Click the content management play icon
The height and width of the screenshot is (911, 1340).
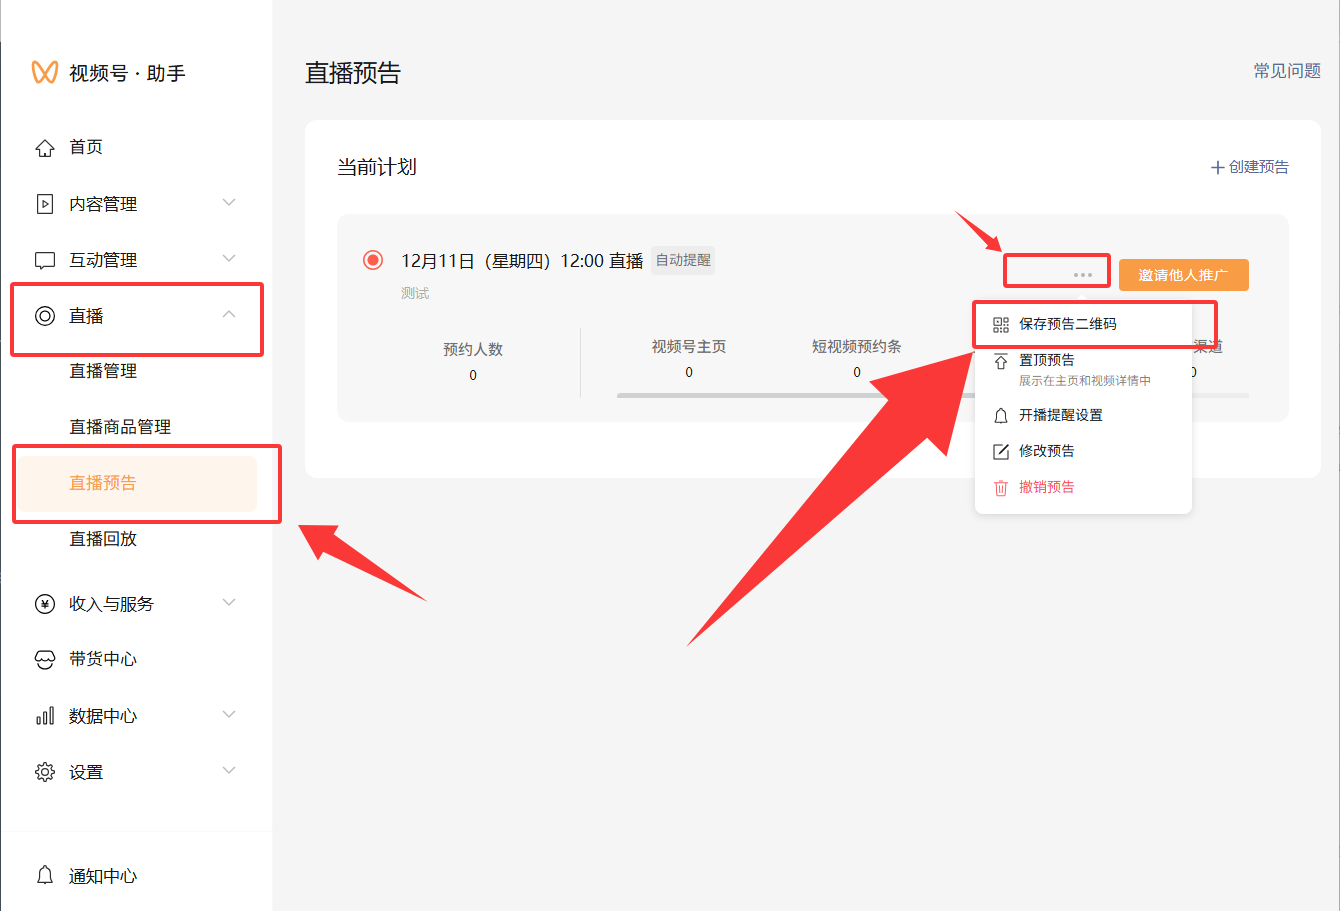tap(45, 204)
